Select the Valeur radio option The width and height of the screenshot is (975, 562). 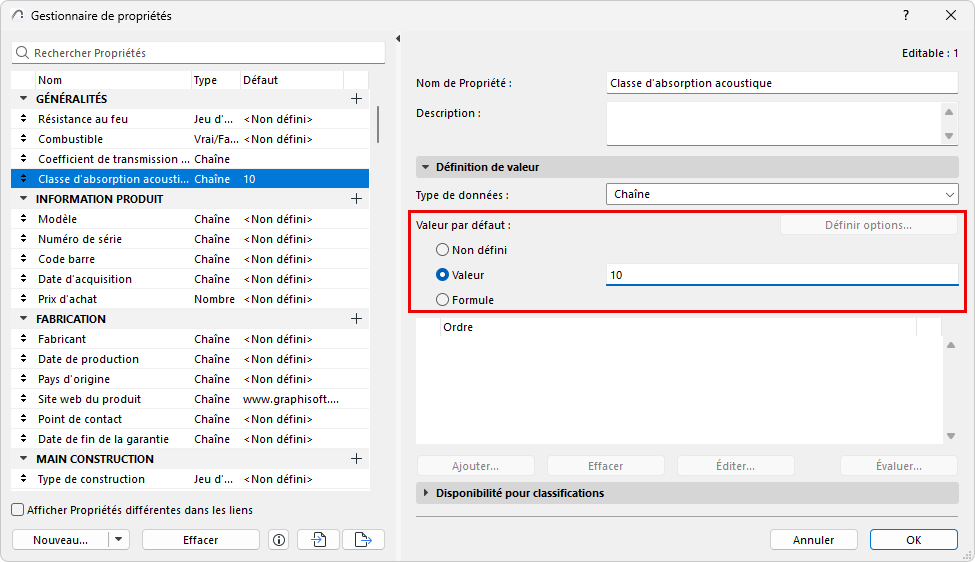[x=442, y=275]
